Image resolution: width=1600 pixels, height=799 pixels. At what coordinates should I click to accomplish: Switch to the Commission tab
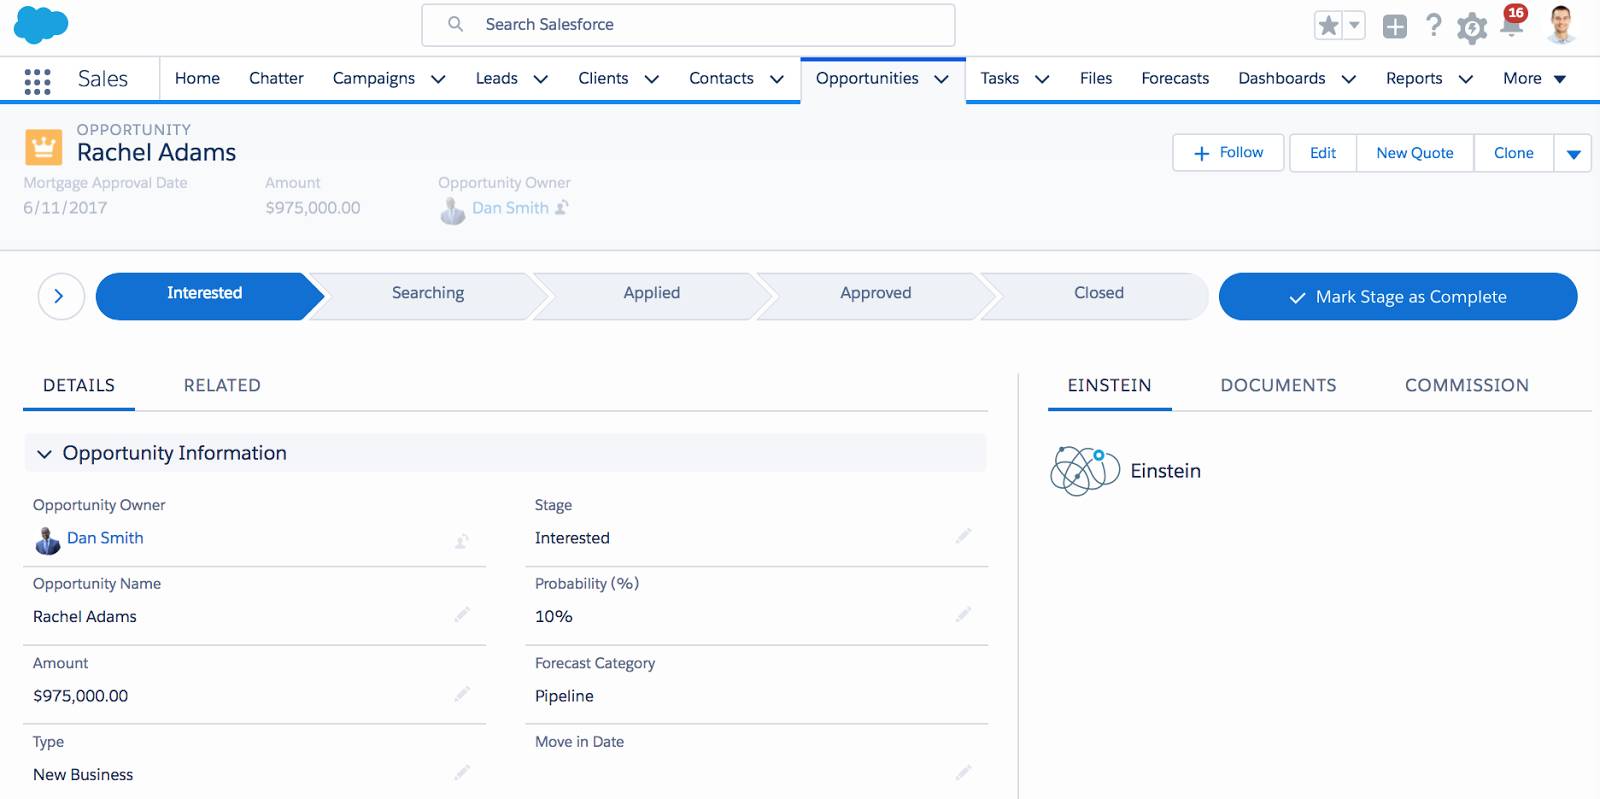pos(1466,386)
